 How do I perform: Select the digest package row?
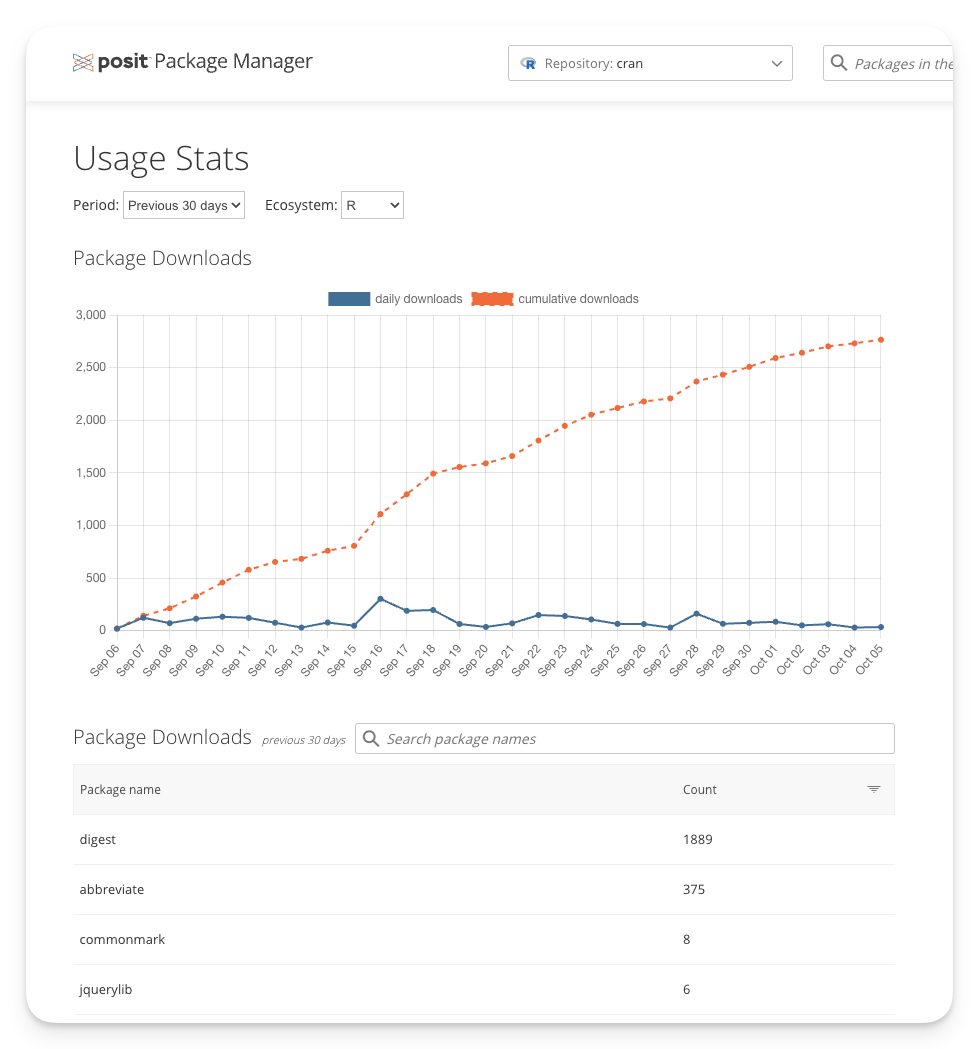pyautogui.click(x=98, y=839)
